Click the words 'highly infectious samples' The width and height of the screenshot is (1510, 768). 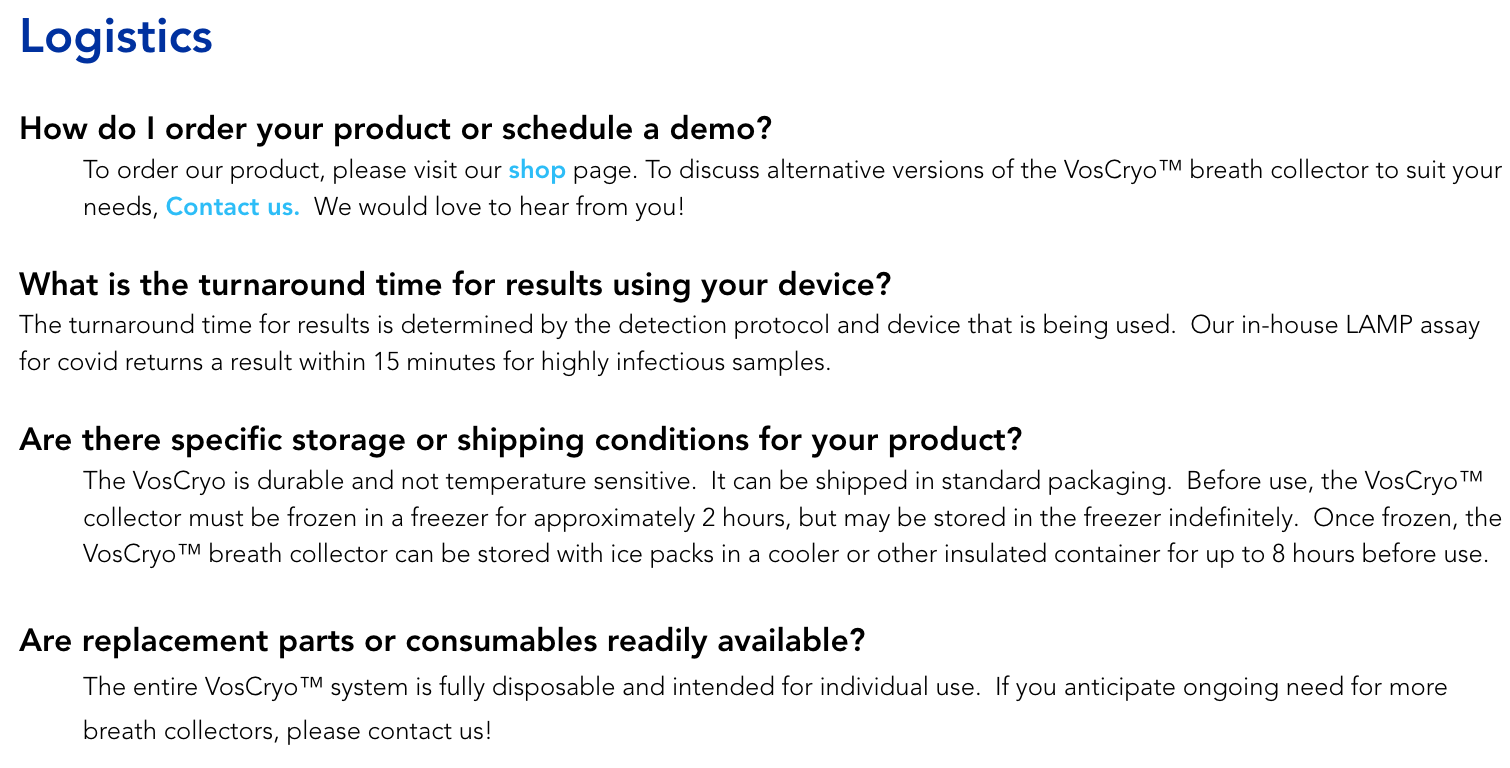[x=686, y=362]
